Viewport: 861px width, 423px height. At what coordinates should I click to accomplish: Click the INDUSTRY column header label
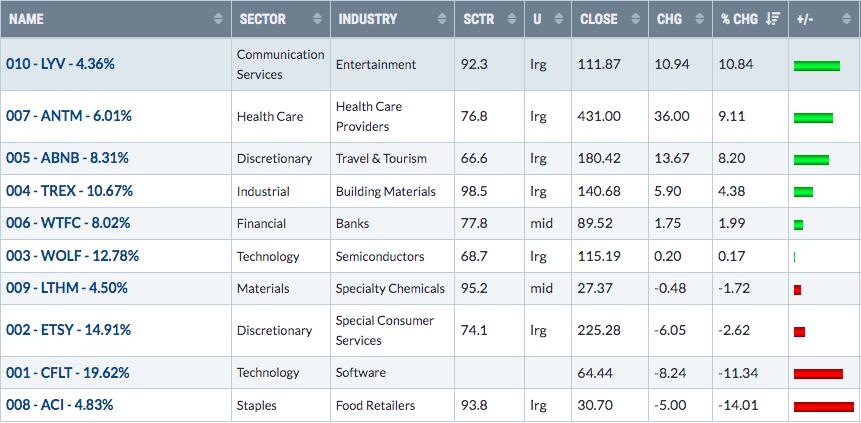point(367,19)
